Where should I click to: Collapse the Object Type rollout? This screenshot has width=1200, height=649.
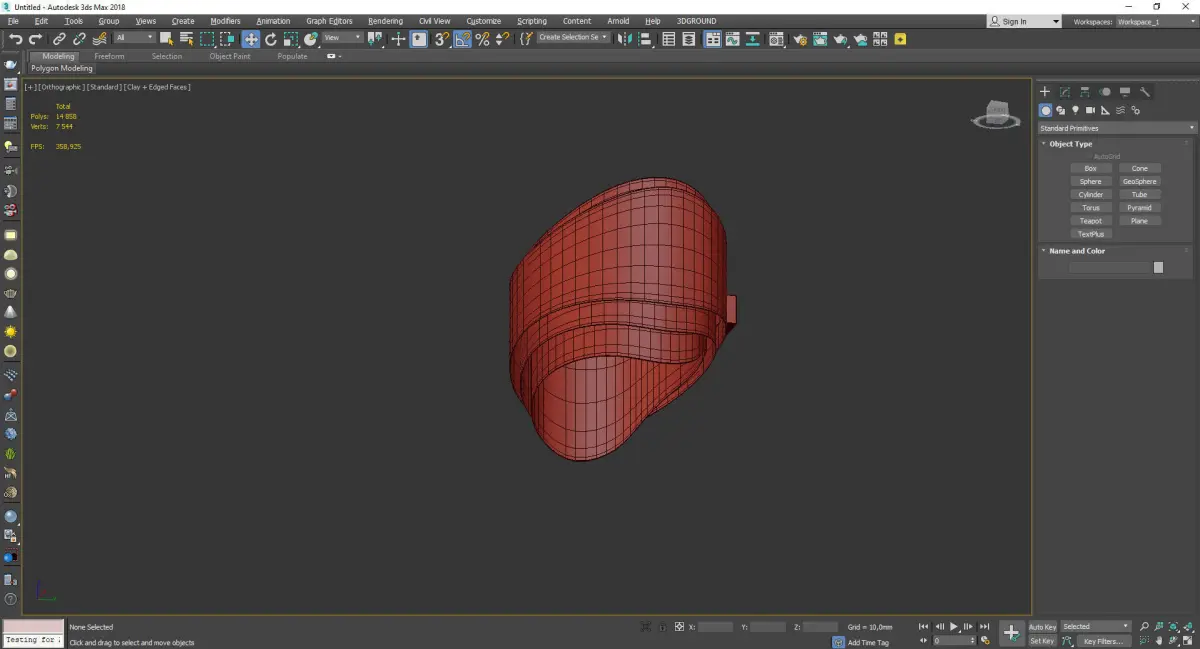click(1070, 144)
